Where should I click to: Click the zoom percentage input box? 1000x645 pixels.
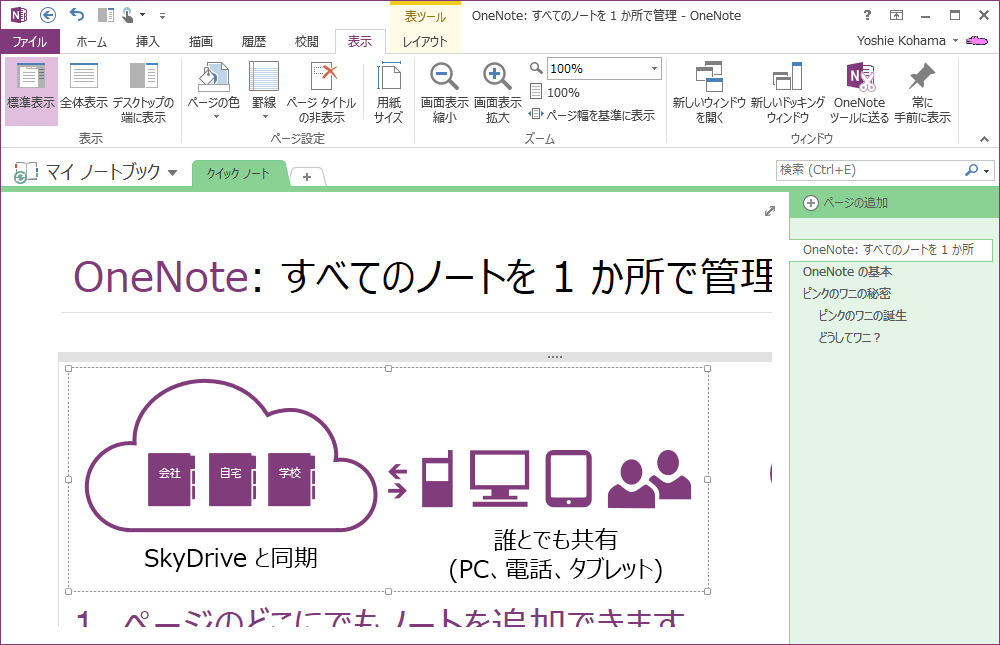coord(597,68)
